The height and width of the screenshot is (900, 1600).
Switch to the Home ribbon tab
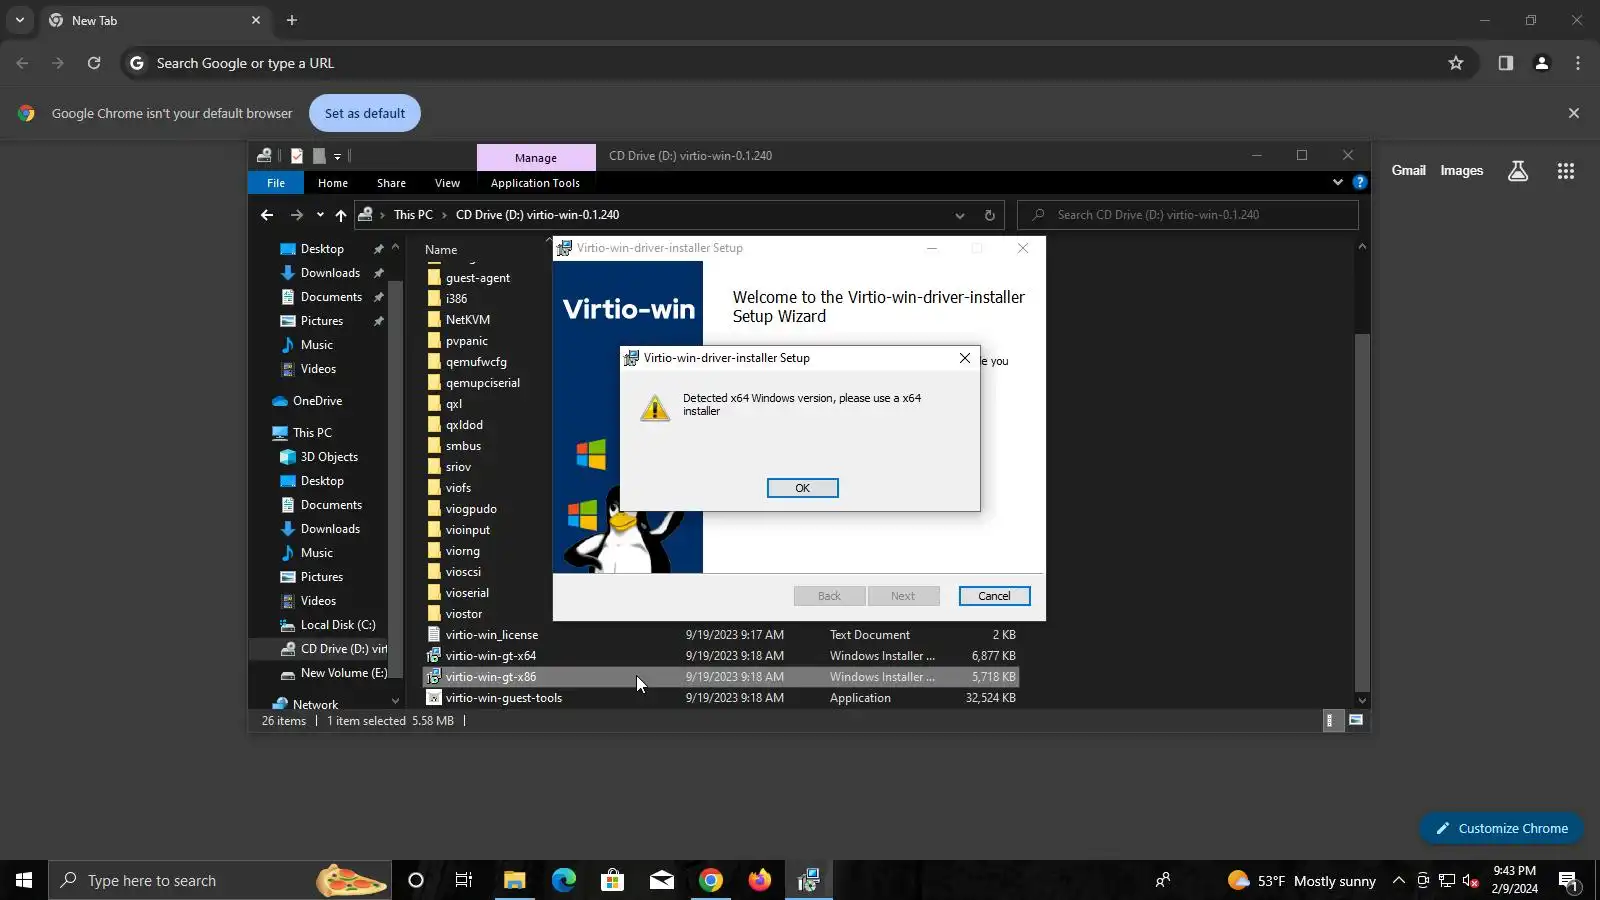point(333,183)
